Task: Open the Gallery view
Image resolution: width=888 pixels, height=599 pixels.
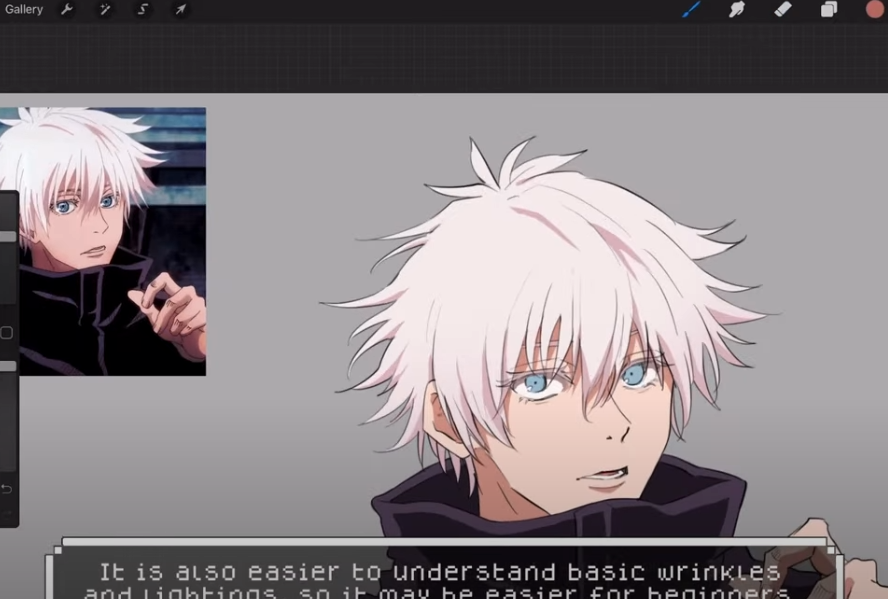Action: pyautogui.click(x=24, y=10)
